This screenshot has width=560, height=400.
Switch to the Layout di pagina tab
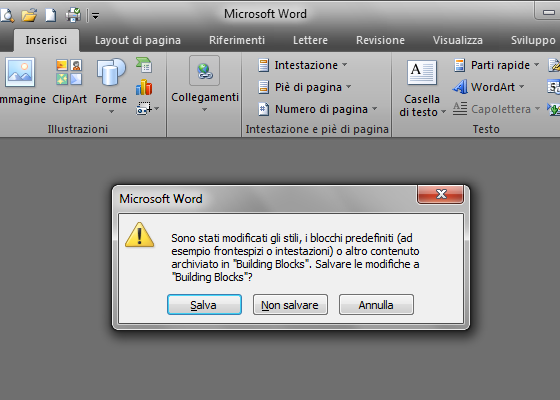coord(138,40)
